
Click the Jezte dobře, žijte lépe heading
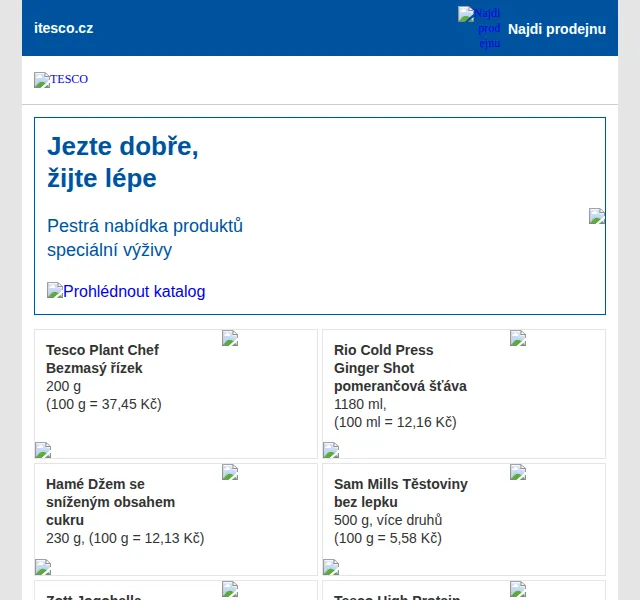tap(123, 162)
